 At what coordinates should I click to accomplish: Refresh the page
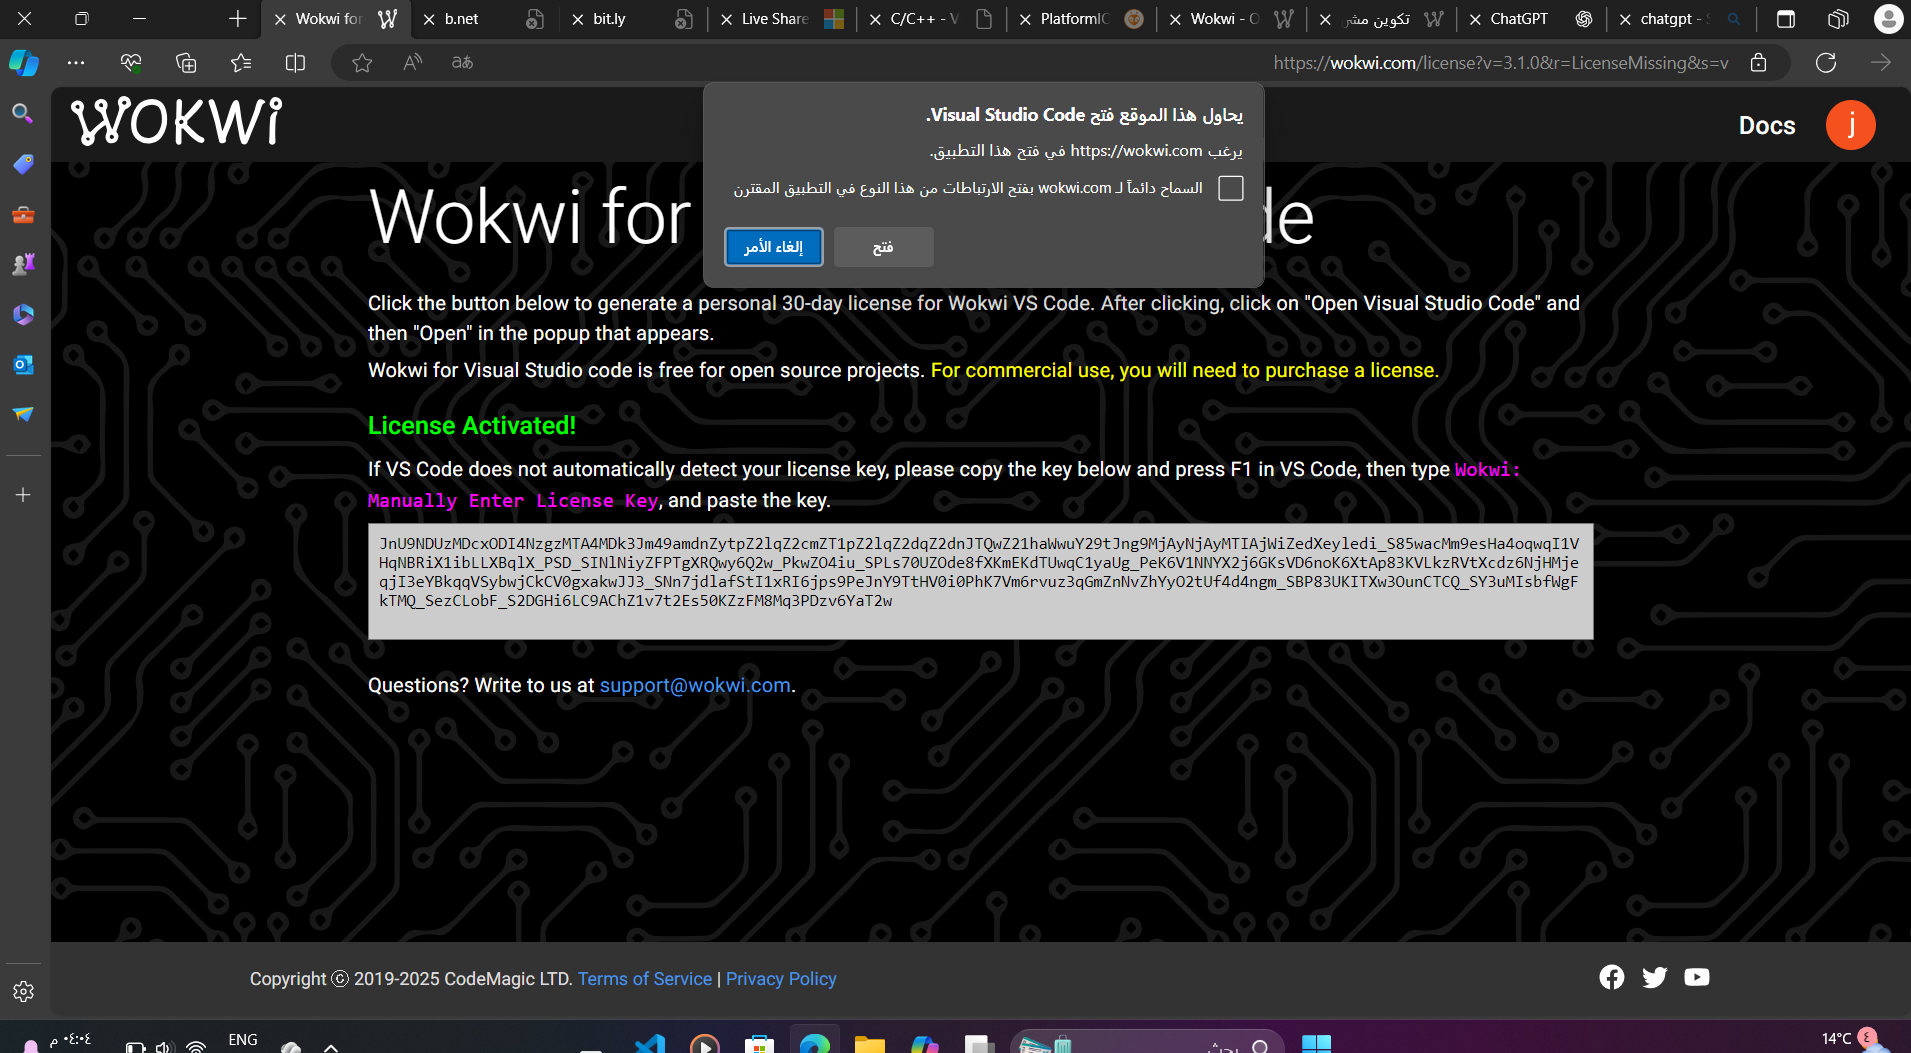pyautogui.click(x=1826, y=63)
